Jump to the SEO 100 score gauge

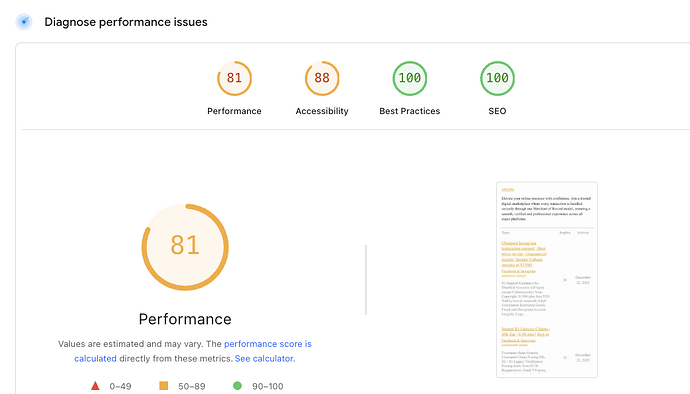point(497,78)
